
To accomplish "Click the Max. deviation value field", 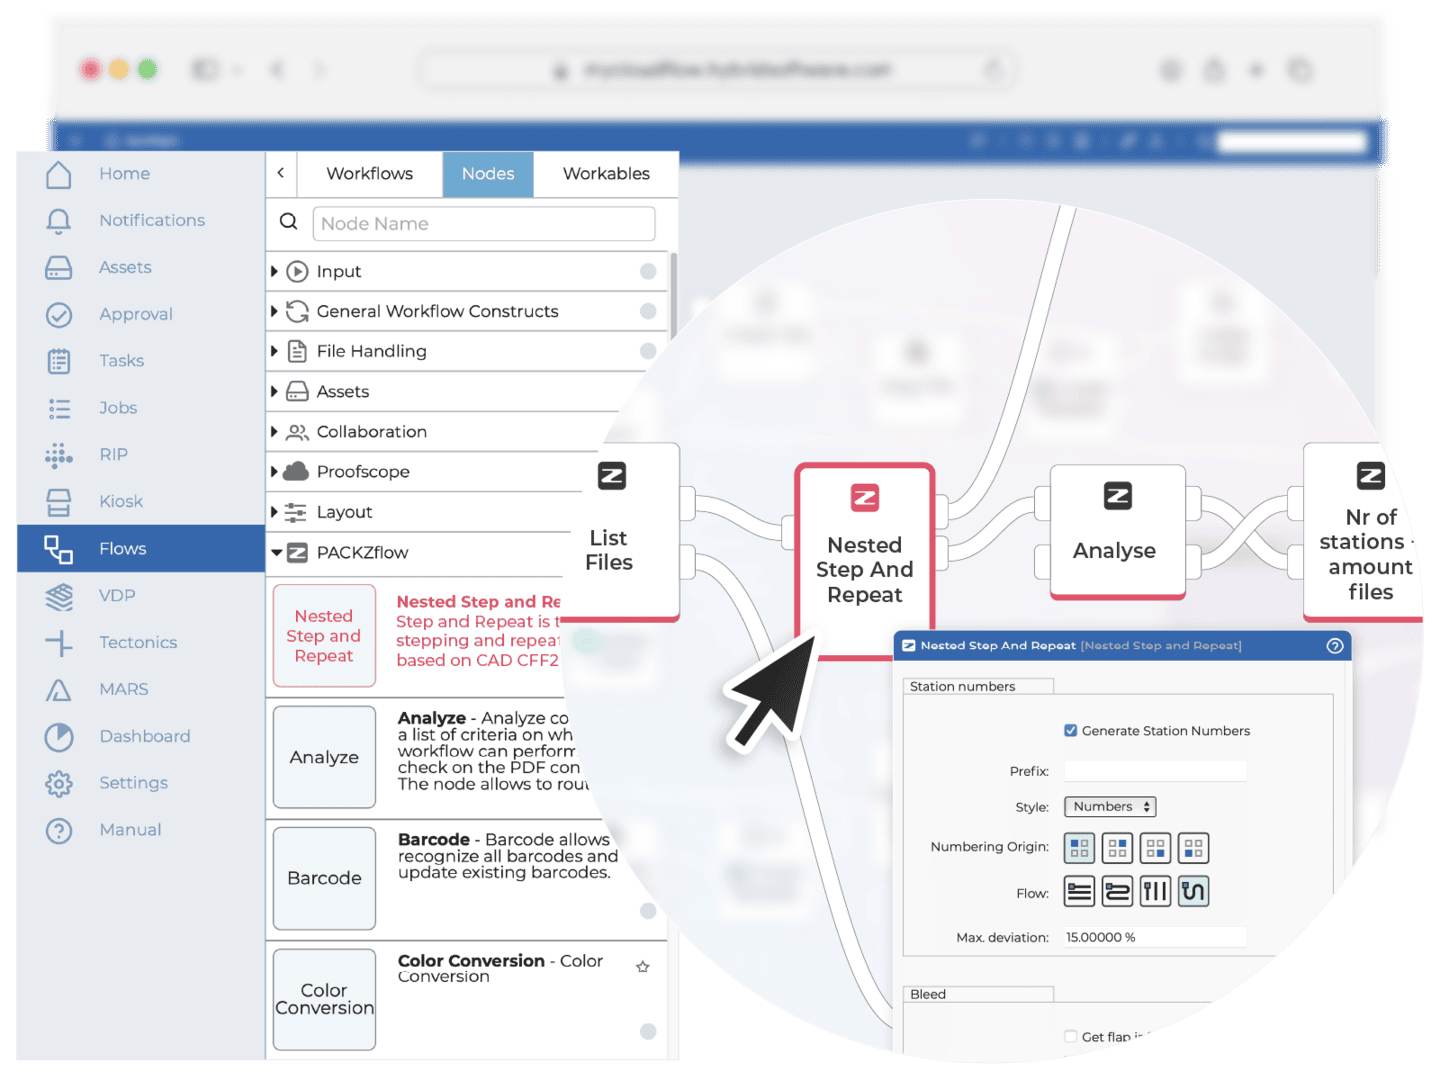I will tap(1155, 938).
